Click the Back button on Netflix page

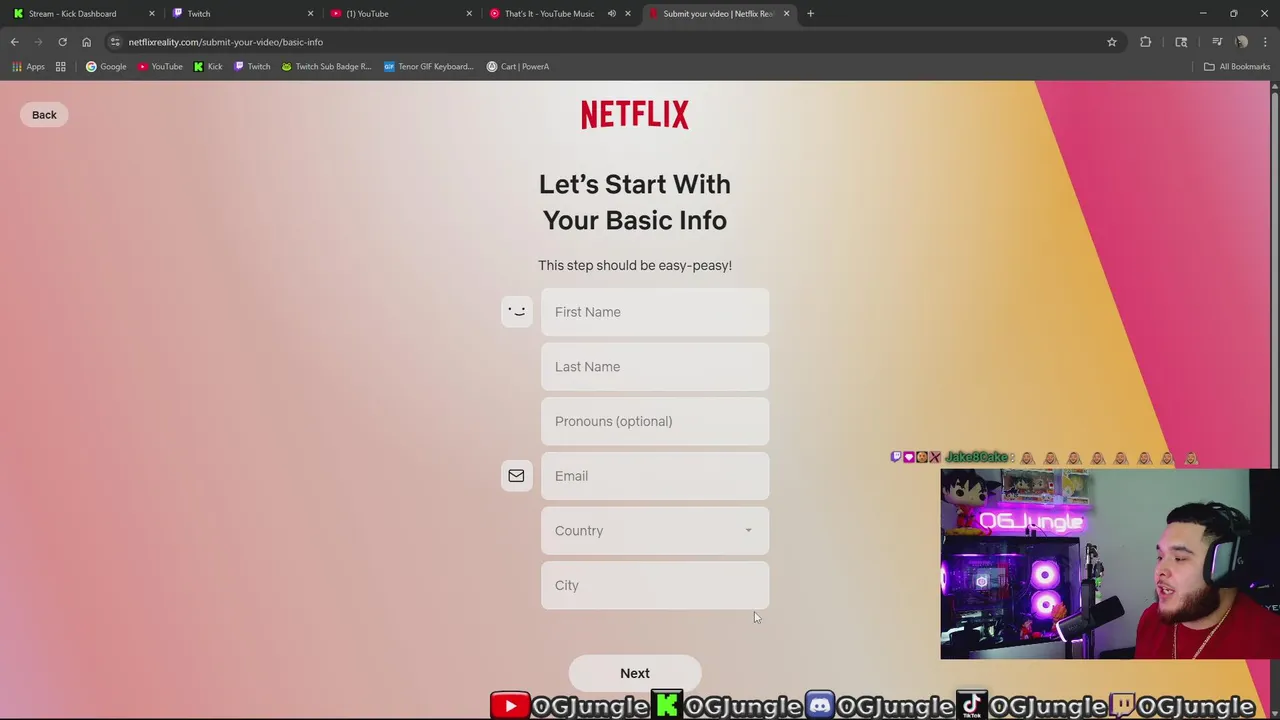(44, 114)
